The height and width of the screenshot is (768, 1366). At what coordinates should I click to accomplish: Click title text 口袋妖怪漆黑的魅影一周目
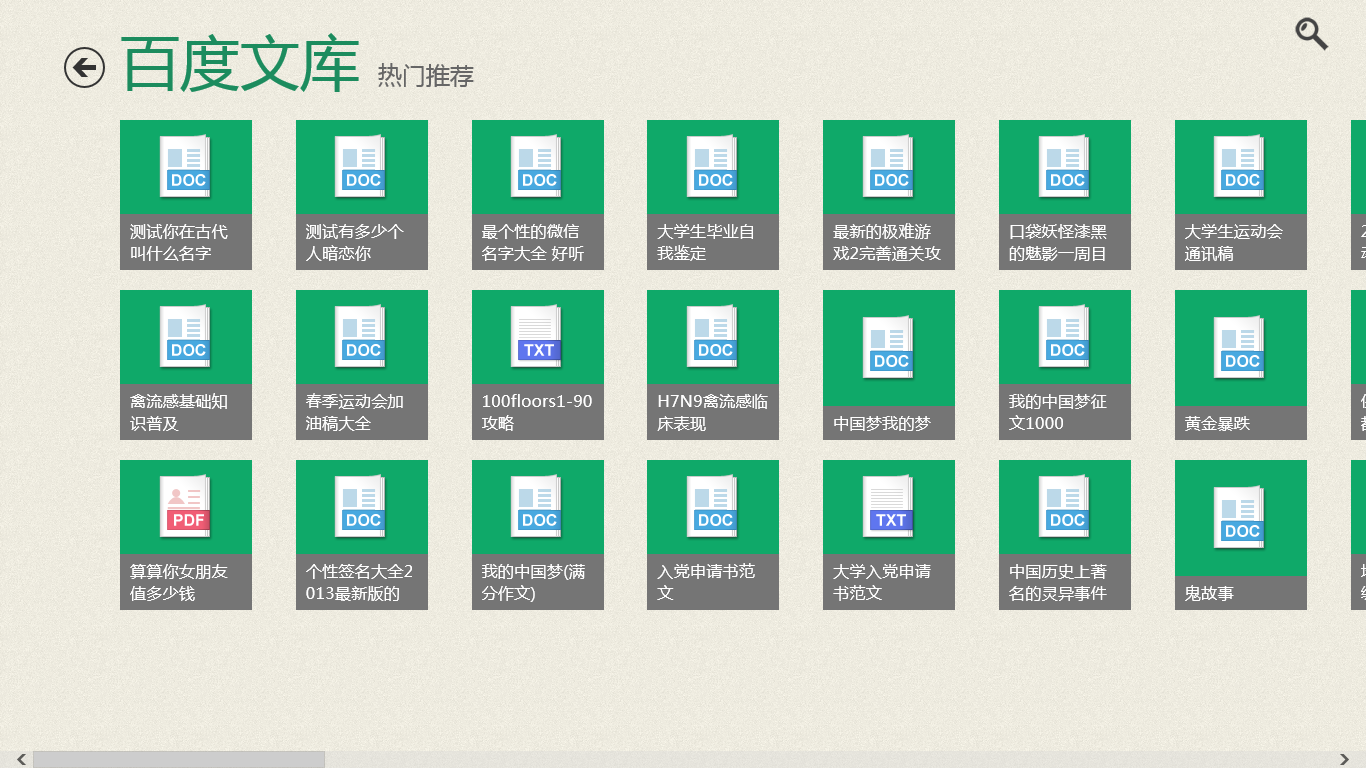tap(1058, 243)
